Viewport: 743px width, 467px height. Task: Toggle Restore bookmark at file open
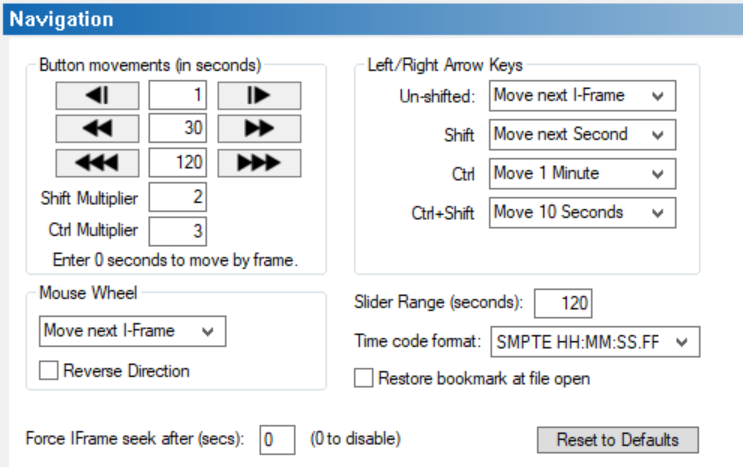click(x=364, y=379)
